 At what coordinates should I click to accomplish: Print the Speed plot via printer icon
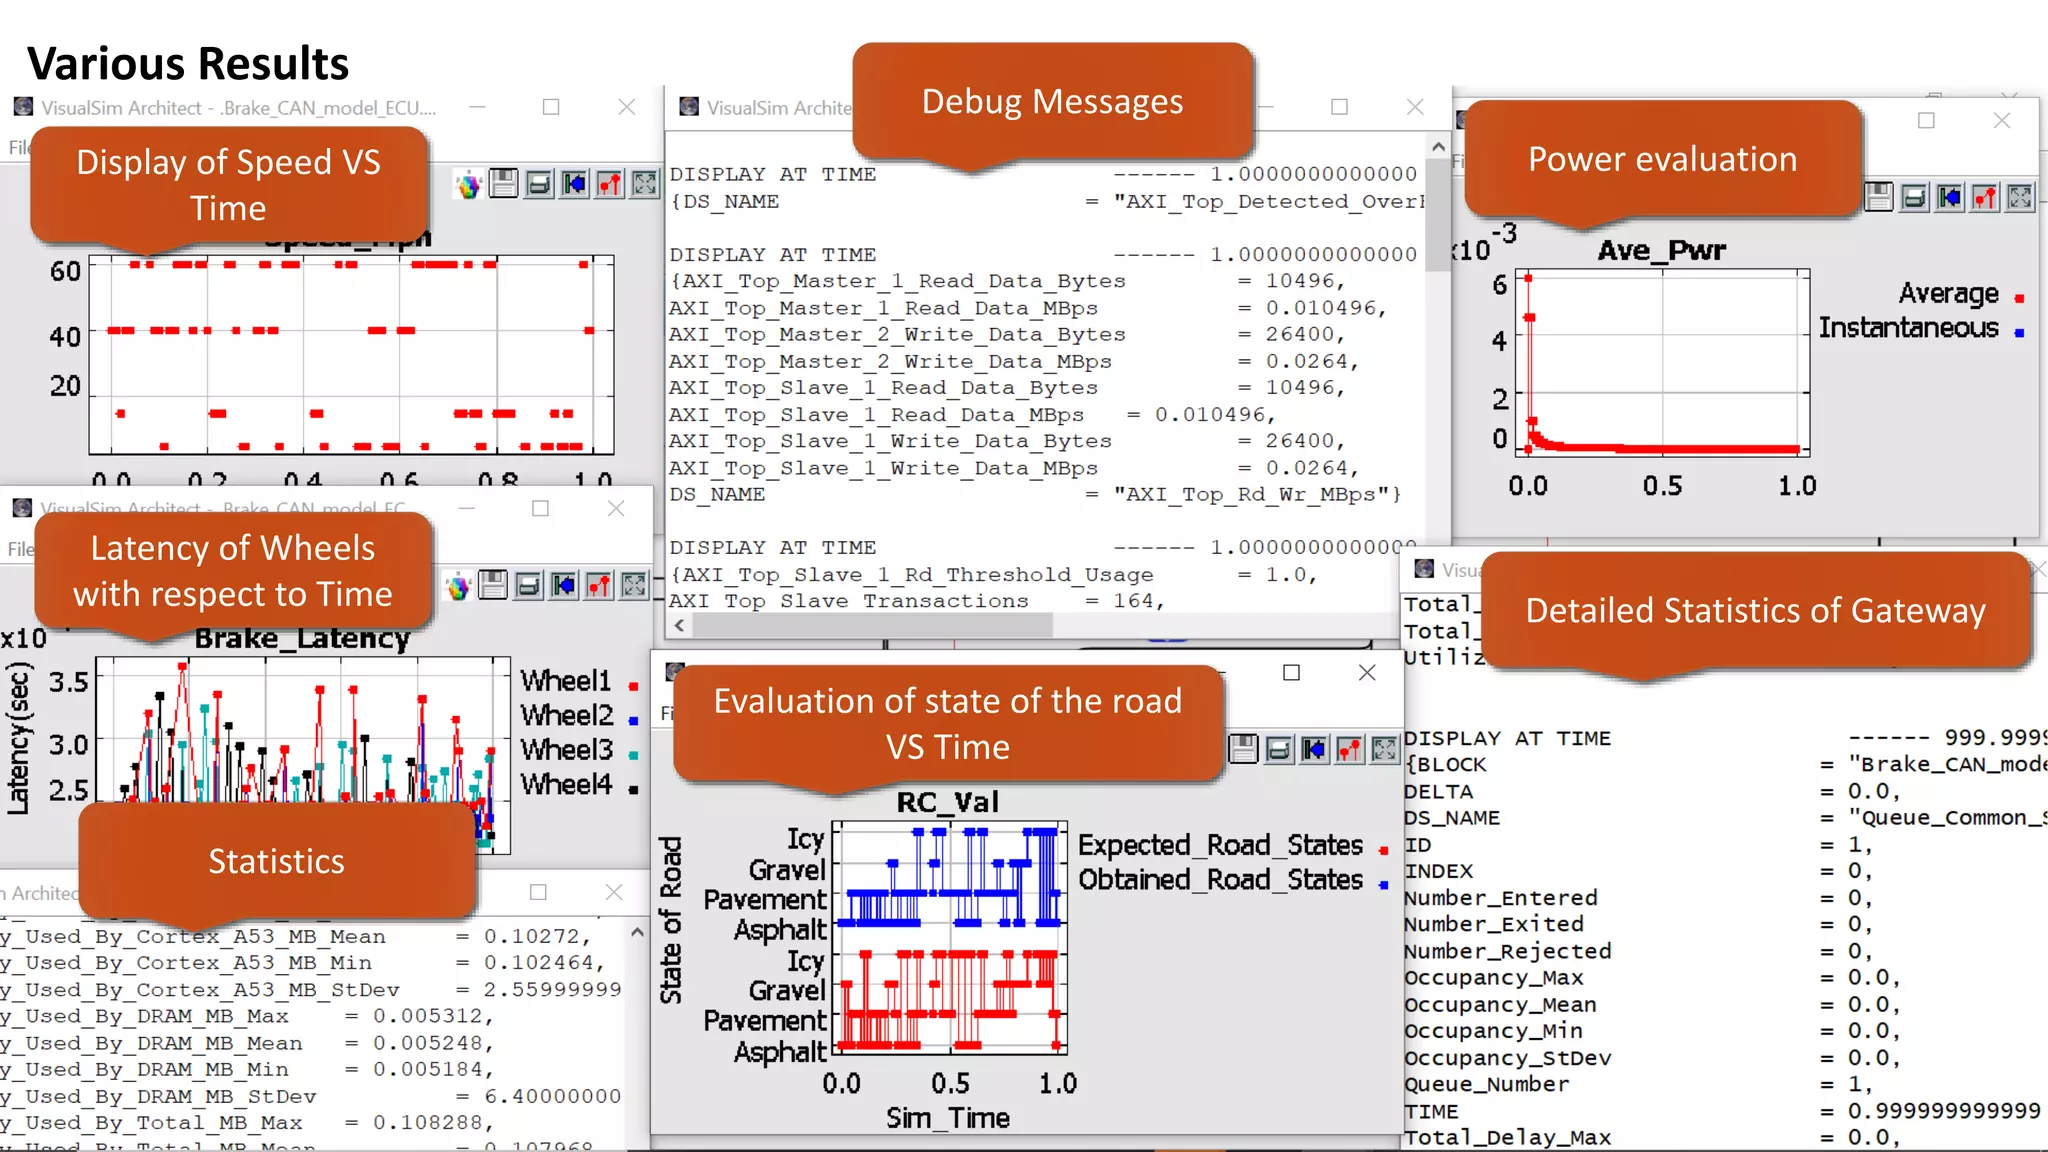pyautogui.click(x=539, y=184)
